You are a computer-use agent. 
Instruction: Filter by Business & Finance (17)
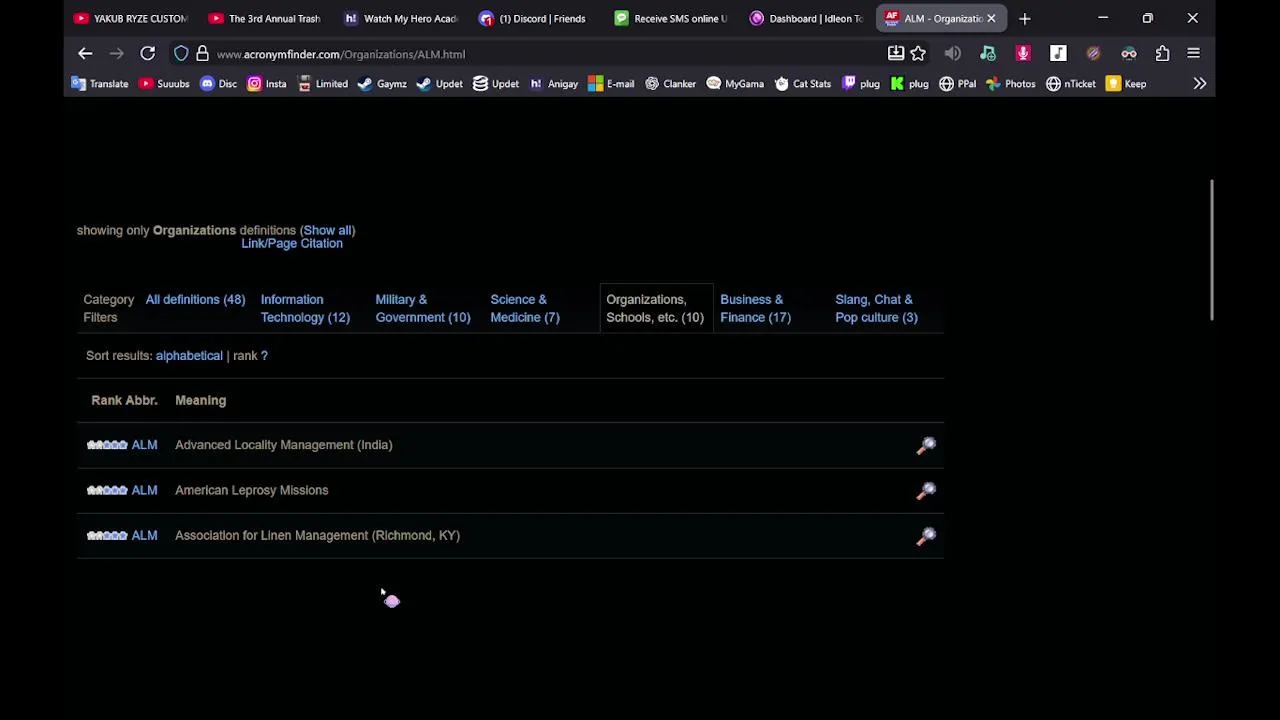(x=755, y=309)
